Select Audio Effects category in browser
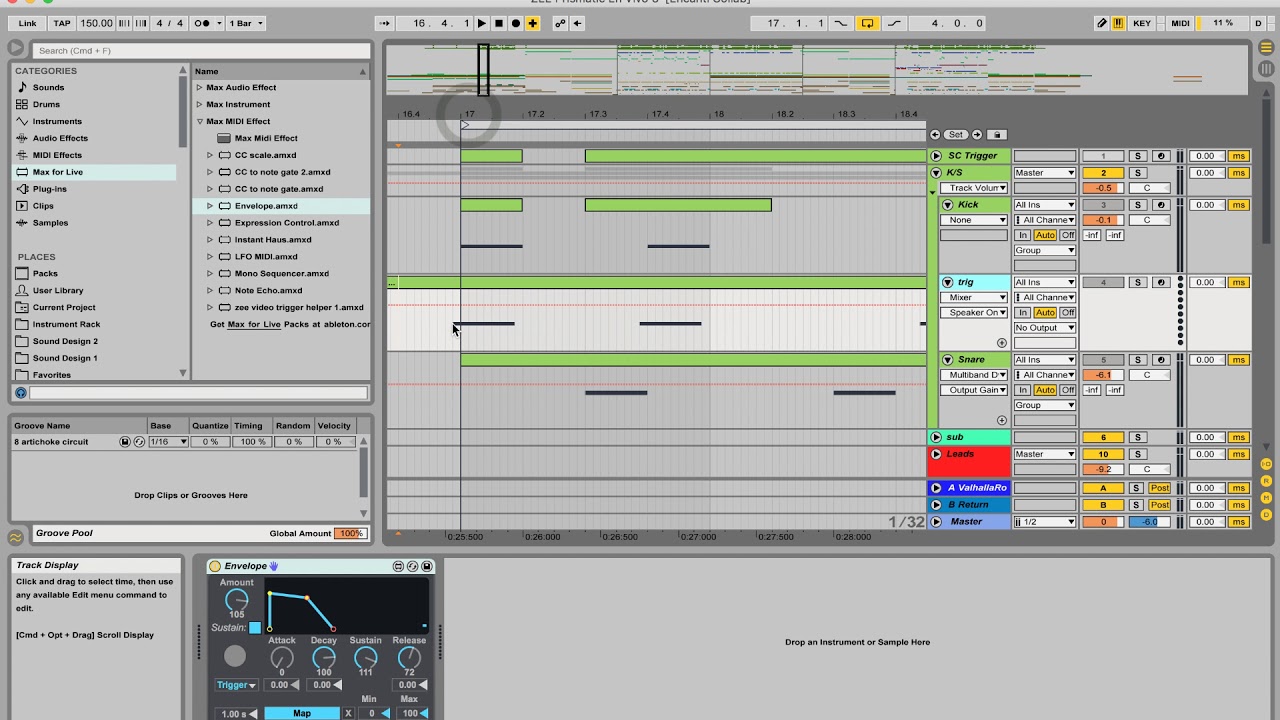 click(x=60, y=138)
